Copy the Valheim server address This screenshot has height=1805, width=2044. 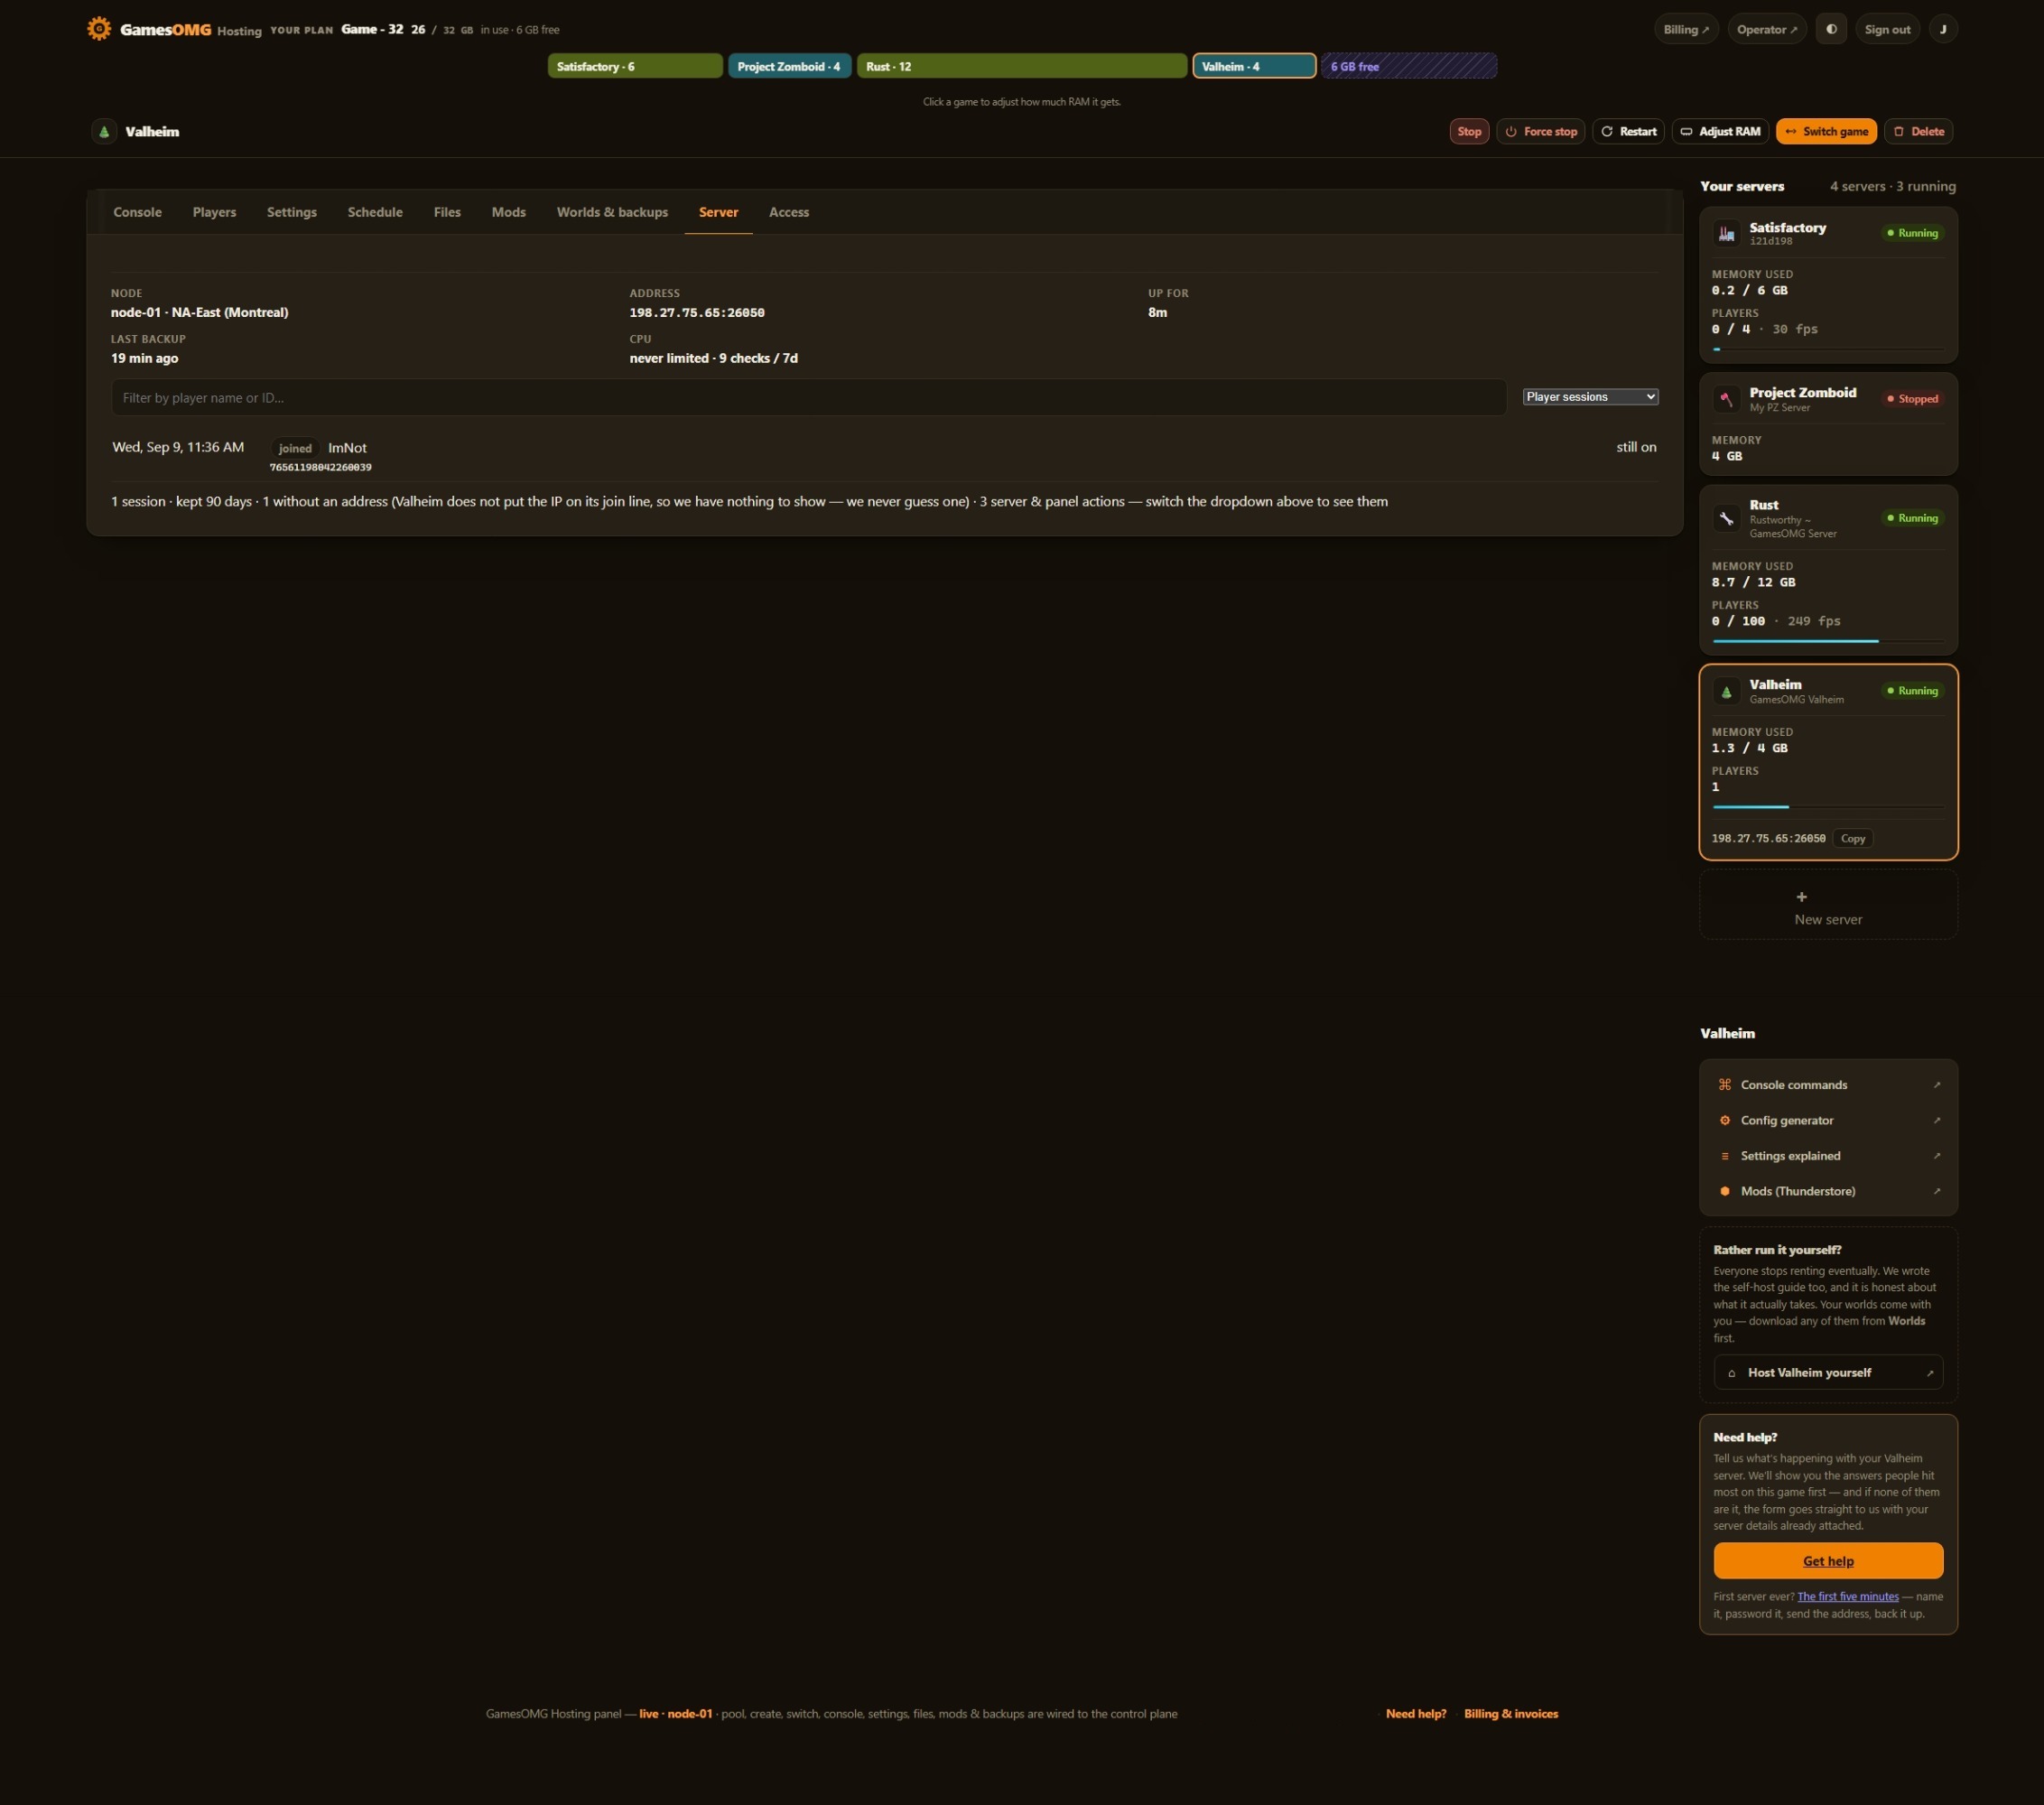pos(1852,838)
